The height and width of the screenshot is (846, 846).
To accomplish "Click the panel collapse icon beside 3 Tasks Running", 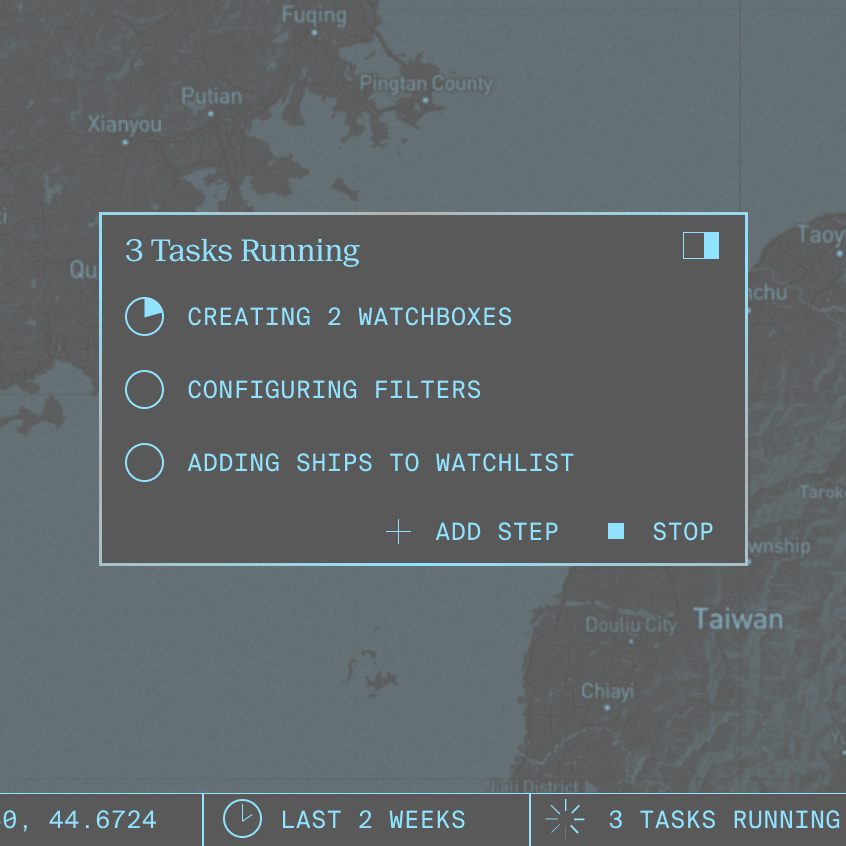I will coord(701,245).
